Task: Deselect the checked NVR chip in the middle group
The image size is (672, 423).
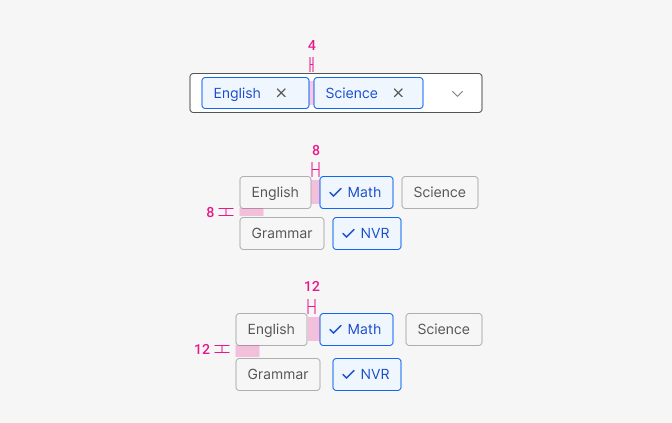Action: pyautogui.click(x=367, y=233)
